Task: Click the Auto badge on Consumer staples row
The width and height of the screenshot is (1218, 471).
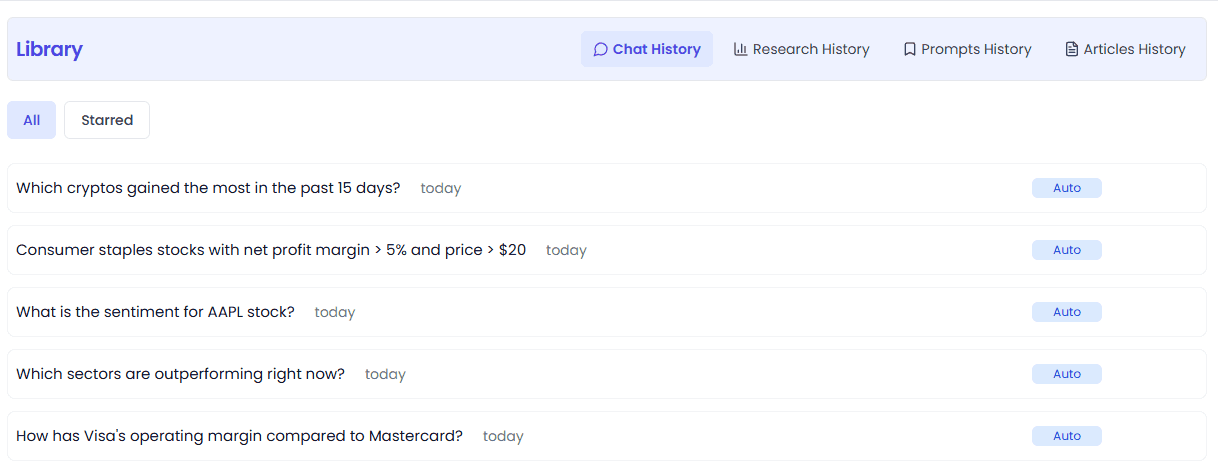Action: point(1067,250)
